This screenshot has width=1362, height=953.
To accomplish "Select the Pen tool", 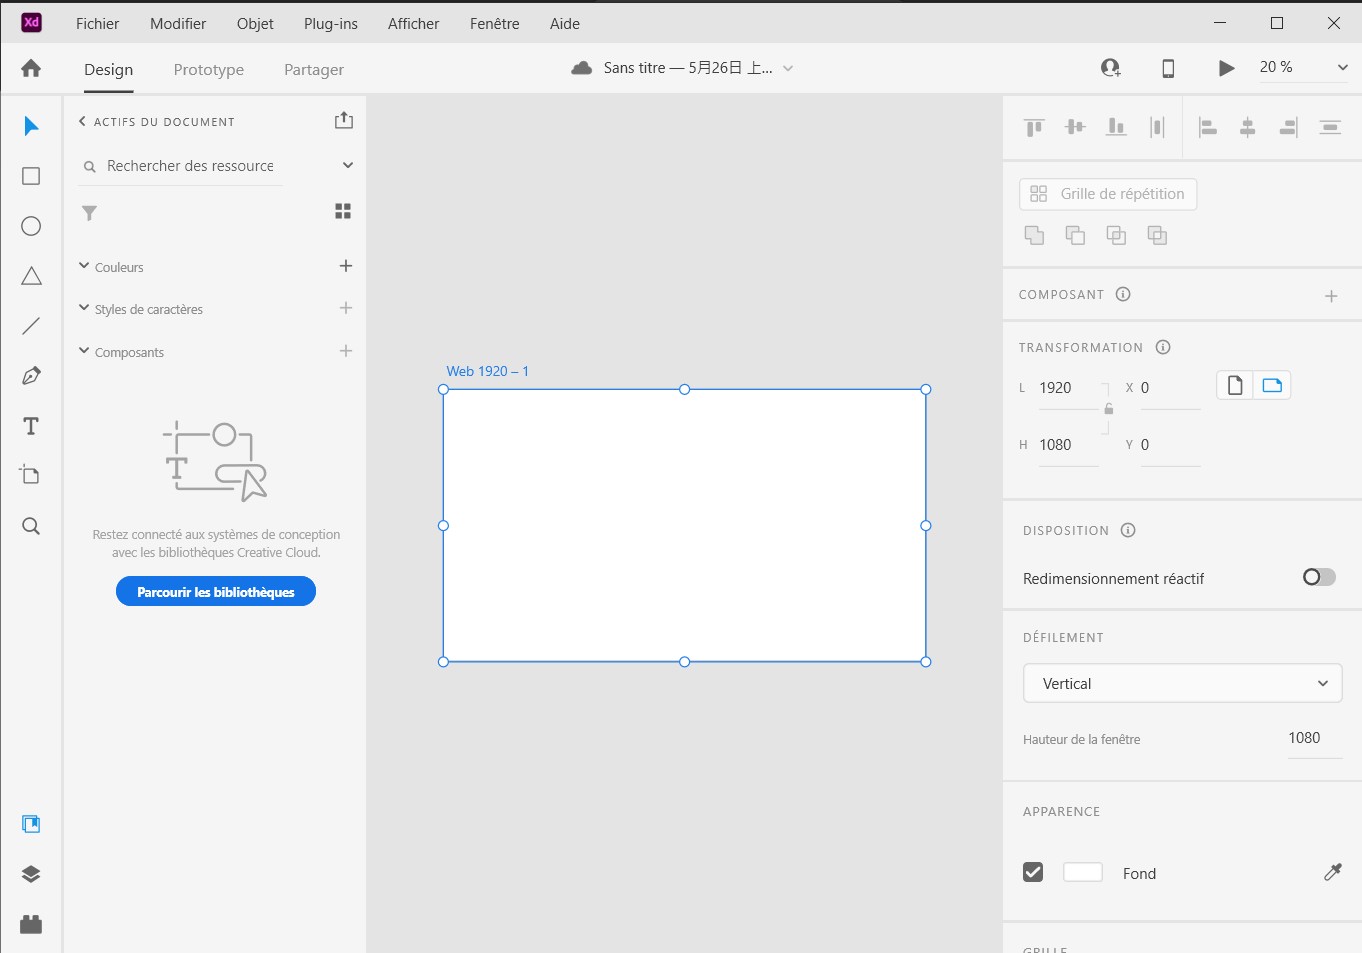I will click(x=31, y=375).
